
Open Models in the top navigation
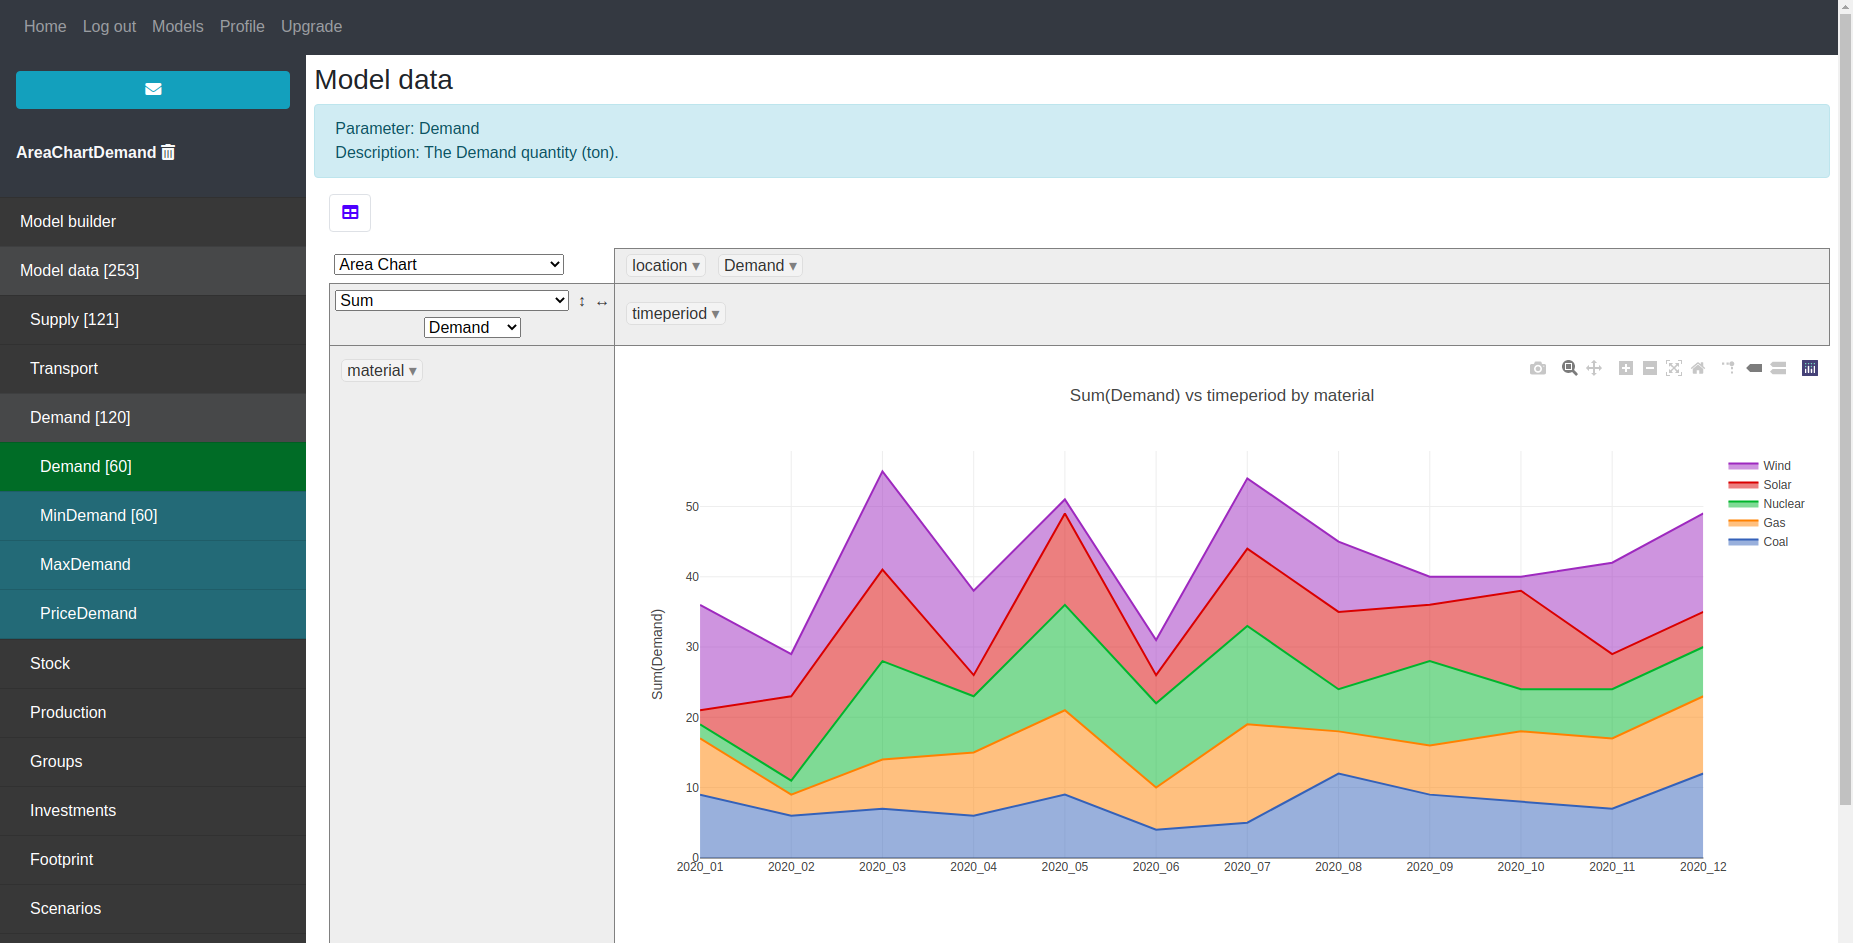(x=177, y=26)
